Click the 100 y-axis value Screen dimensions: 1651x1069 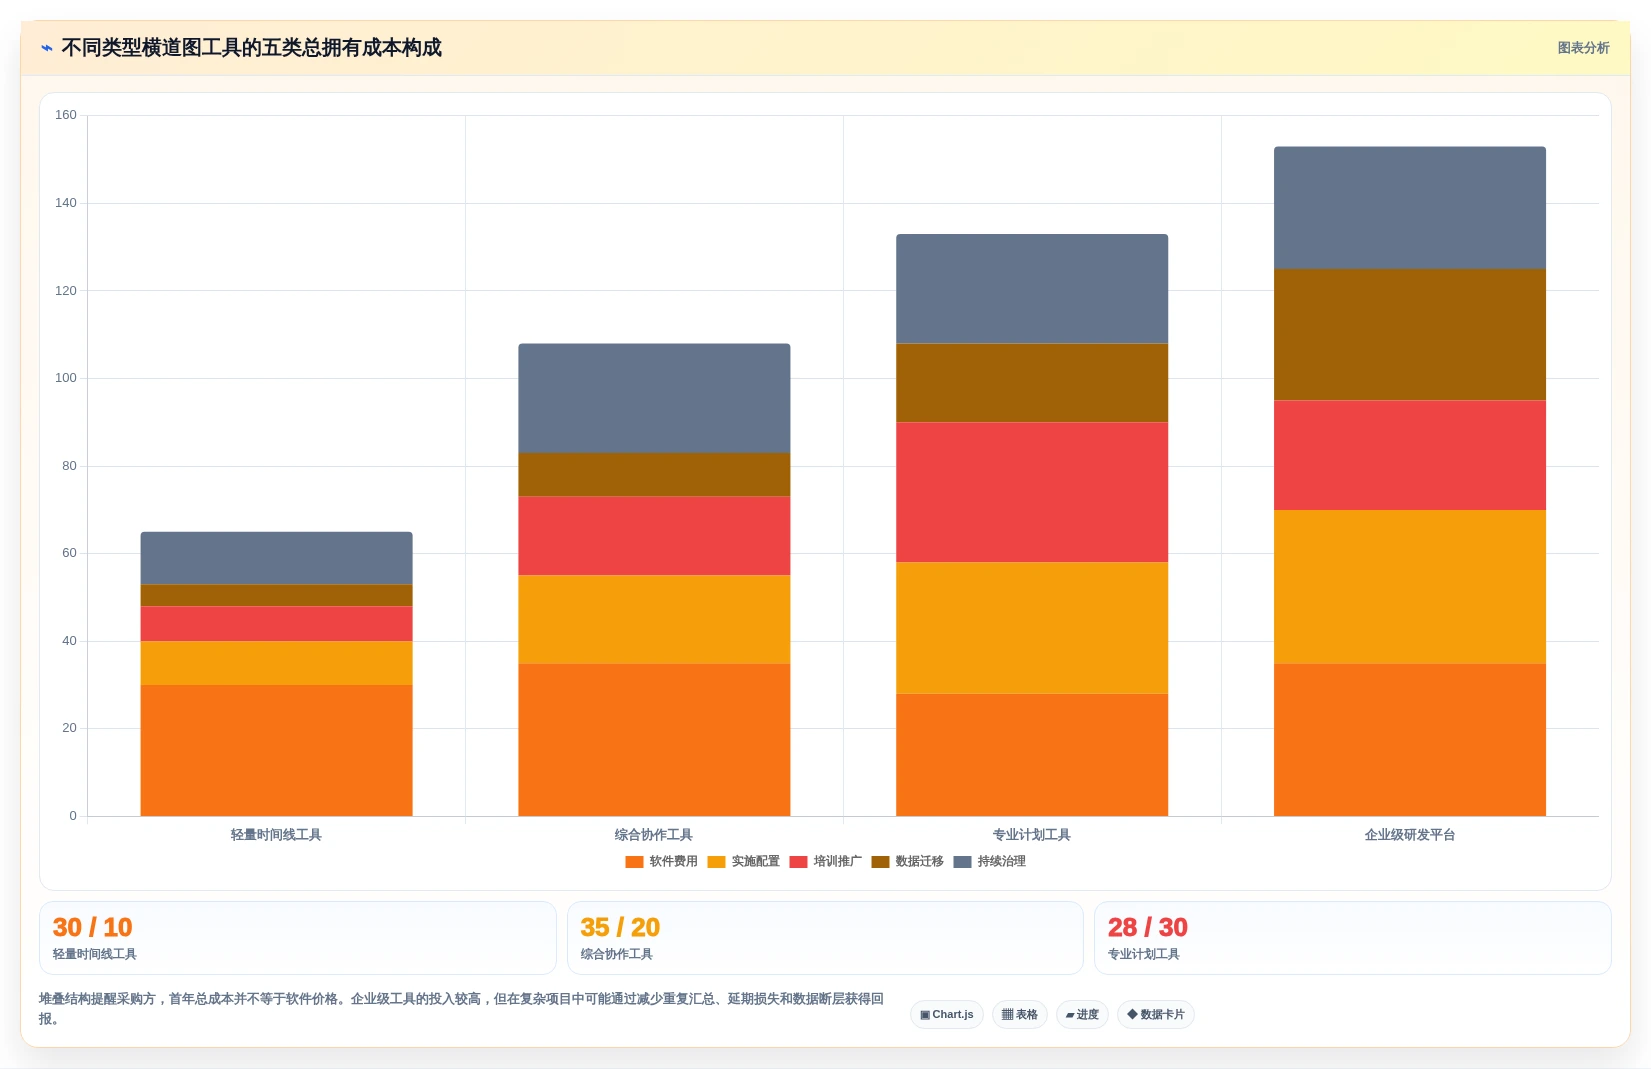pyautogui.click(x=66, y=378)
